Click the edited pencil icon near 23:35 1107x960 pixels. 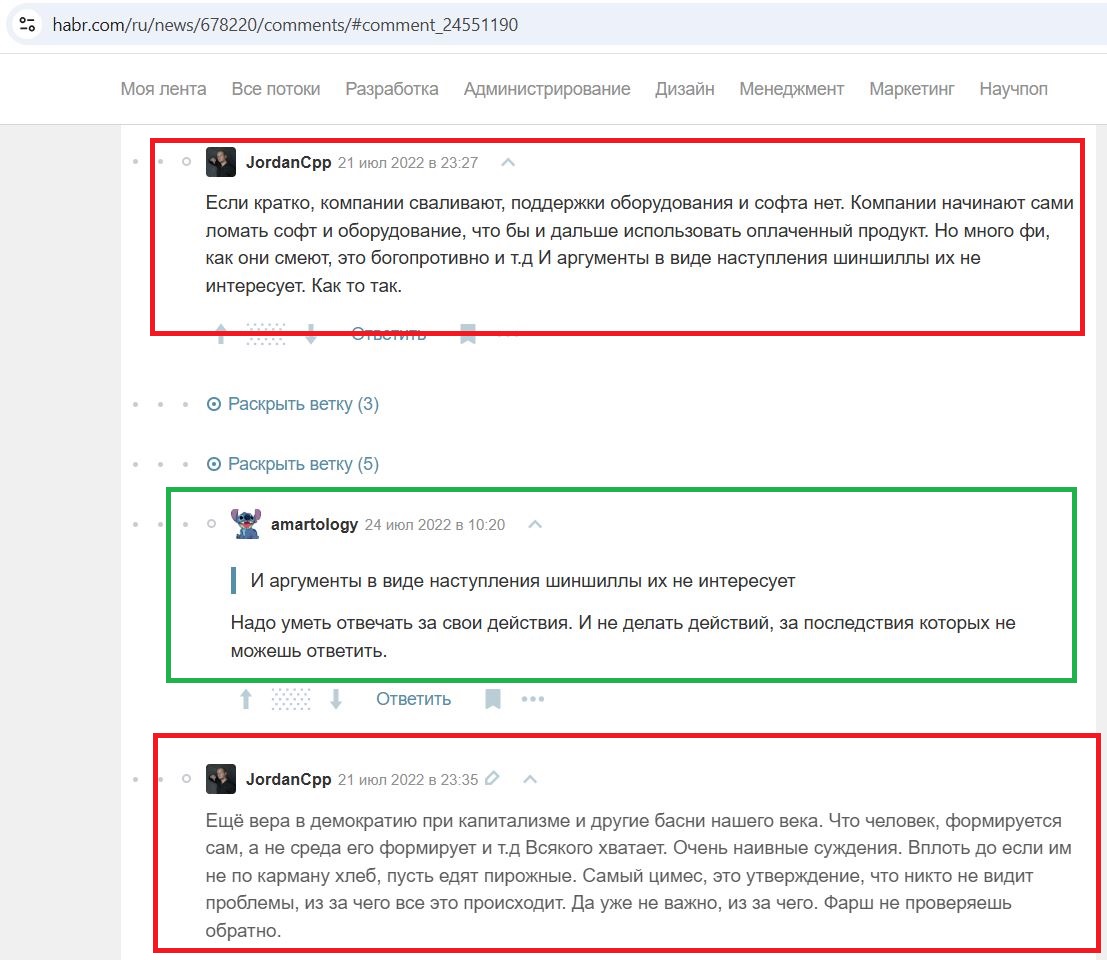pyautogui.click(x=493, y=778)
